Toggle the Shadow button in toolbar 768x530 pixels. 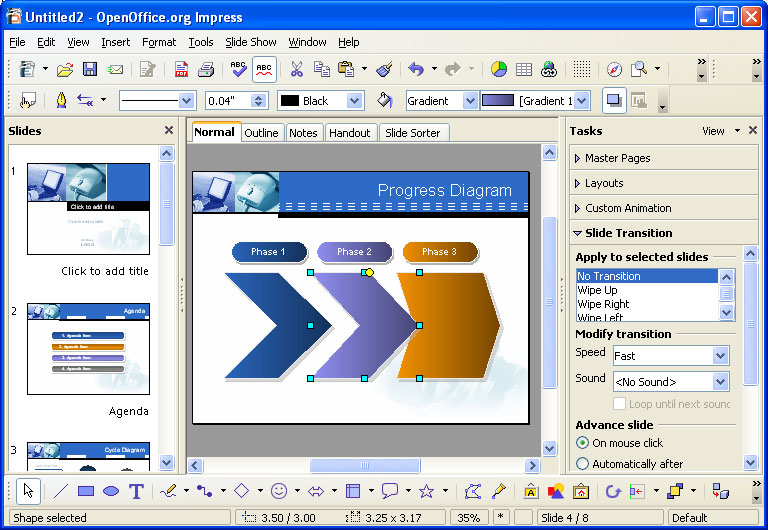(x=613, y=100)
